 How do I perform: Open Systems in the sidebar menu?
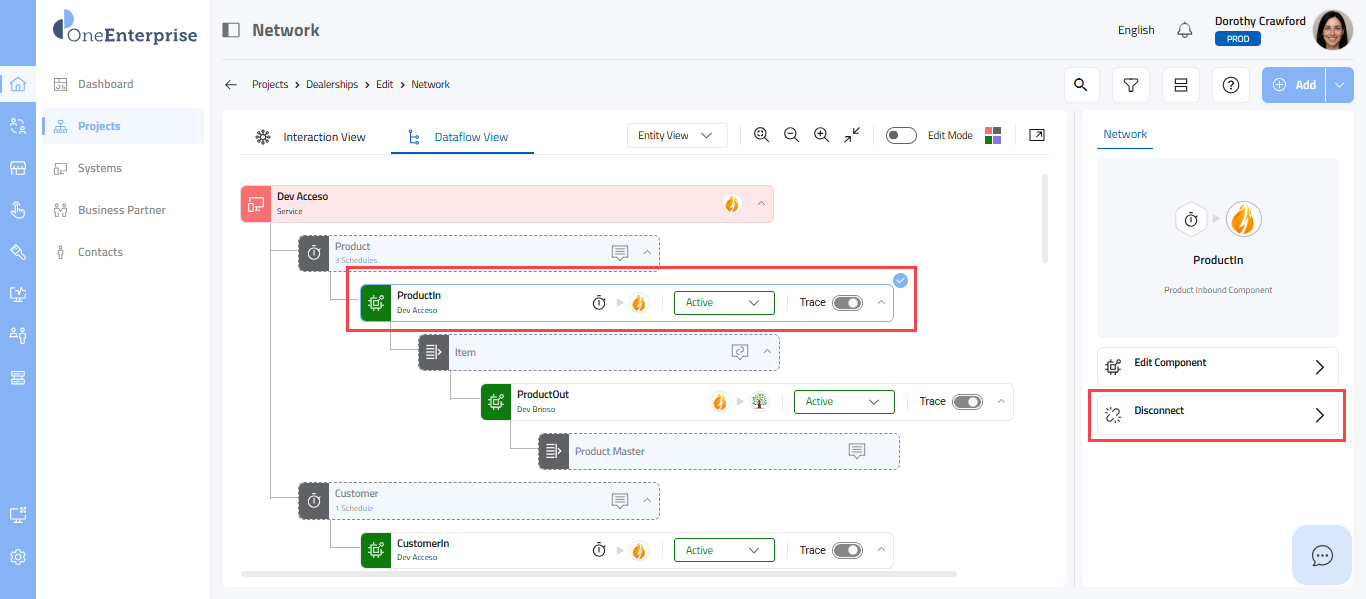tap(100, 168)
